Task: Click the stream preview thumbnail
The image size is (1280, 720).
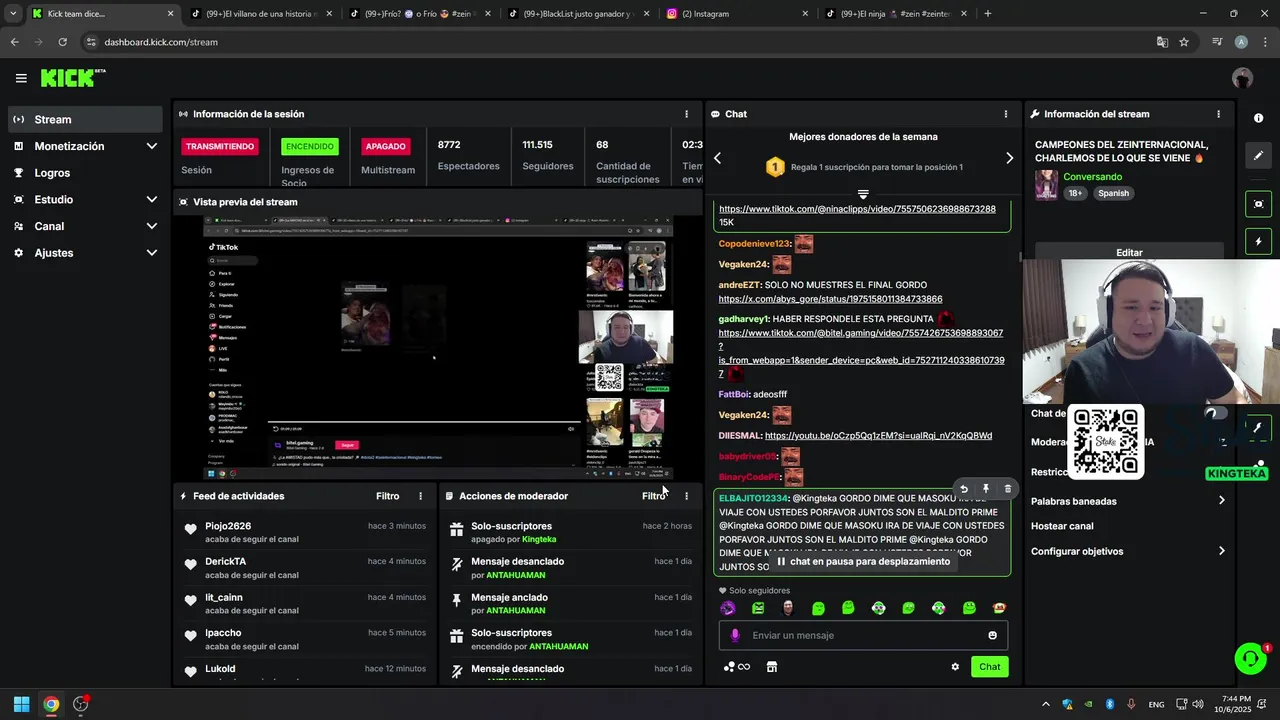Action: [x=438, y=347]
